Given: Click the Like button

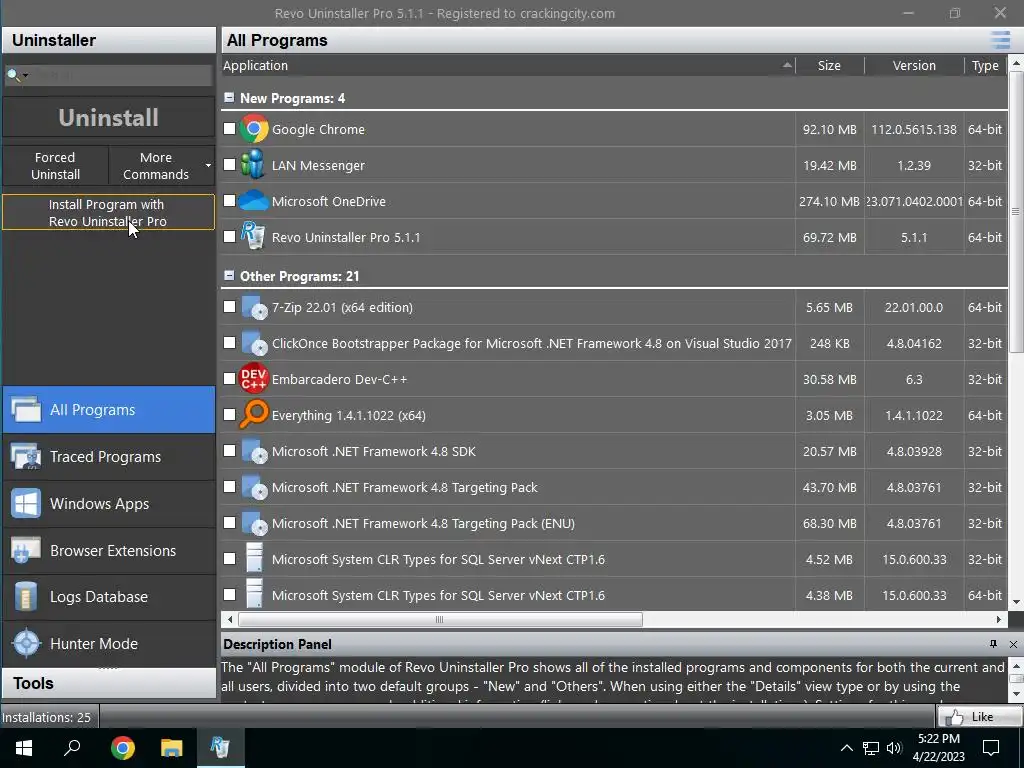Looking at the screenshot, I should (979, 717).
